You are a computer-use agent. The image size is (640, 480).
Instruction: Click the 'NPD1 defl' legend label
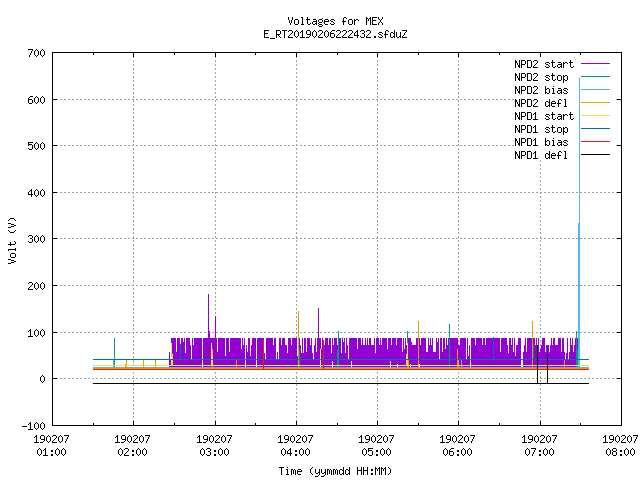(541, 156)
